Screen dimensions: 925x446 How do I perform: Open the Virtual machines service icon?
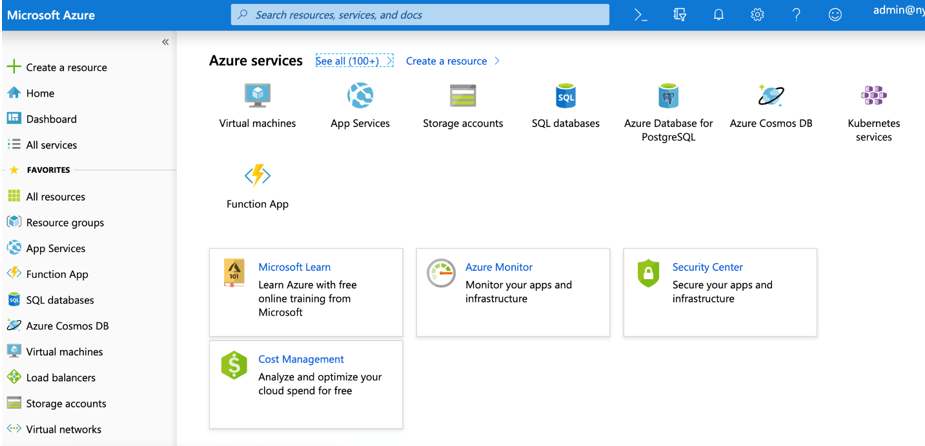[258, 96]
